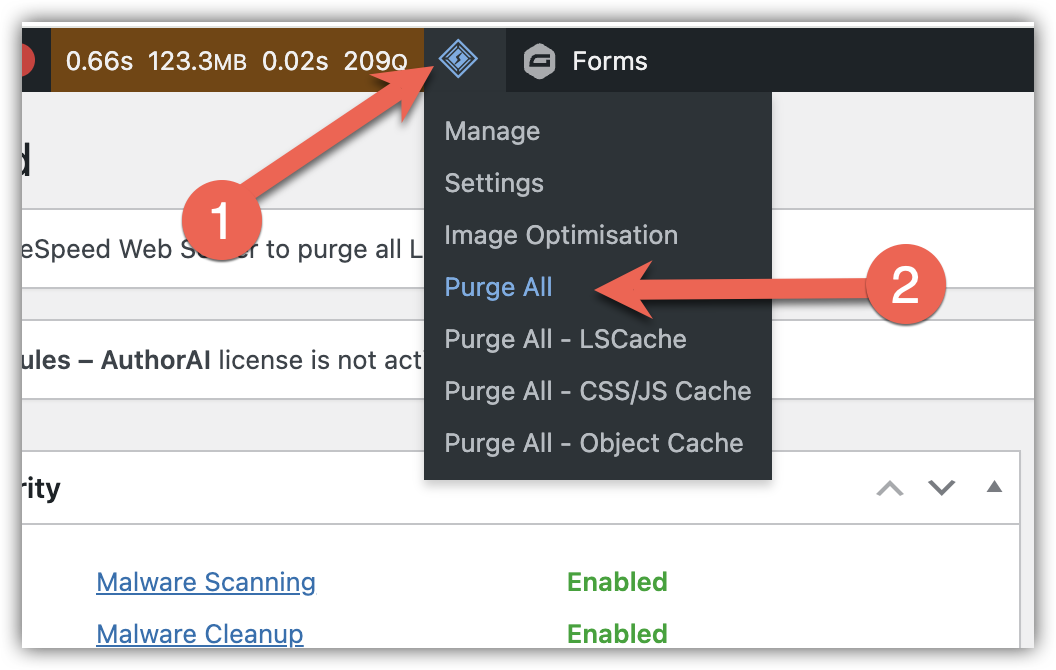
Task: Choose Image Optimisation menu entry
Action: pos(561,235)
